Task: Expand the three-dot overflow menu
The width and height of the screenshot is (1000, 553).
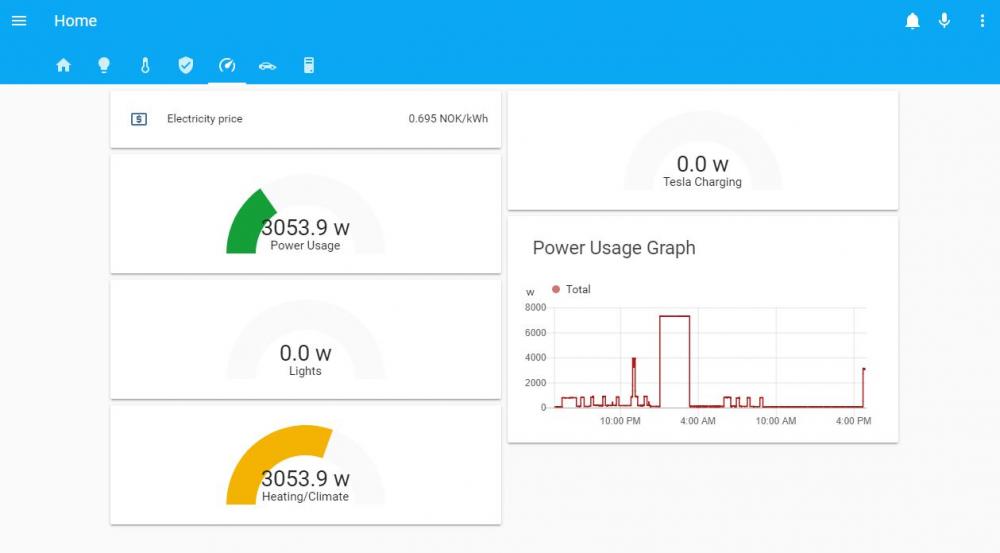Action: point(982,21)
